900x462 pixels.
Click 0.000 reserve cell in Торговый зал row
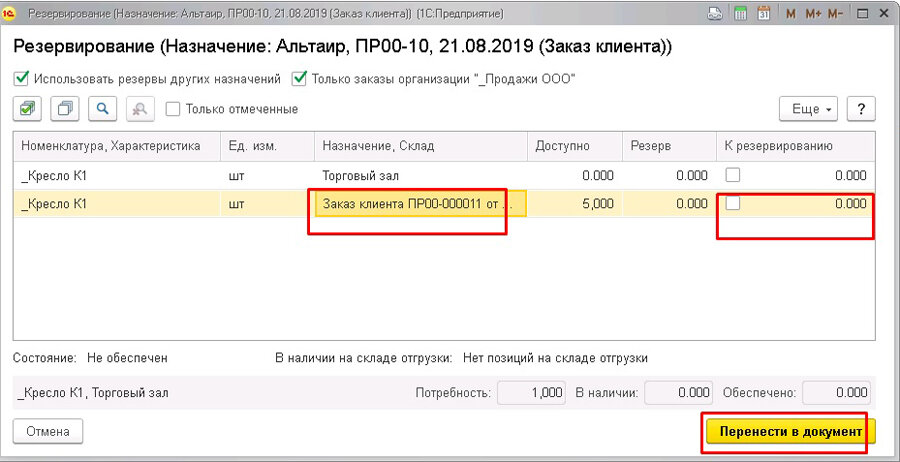click(670, 175)
